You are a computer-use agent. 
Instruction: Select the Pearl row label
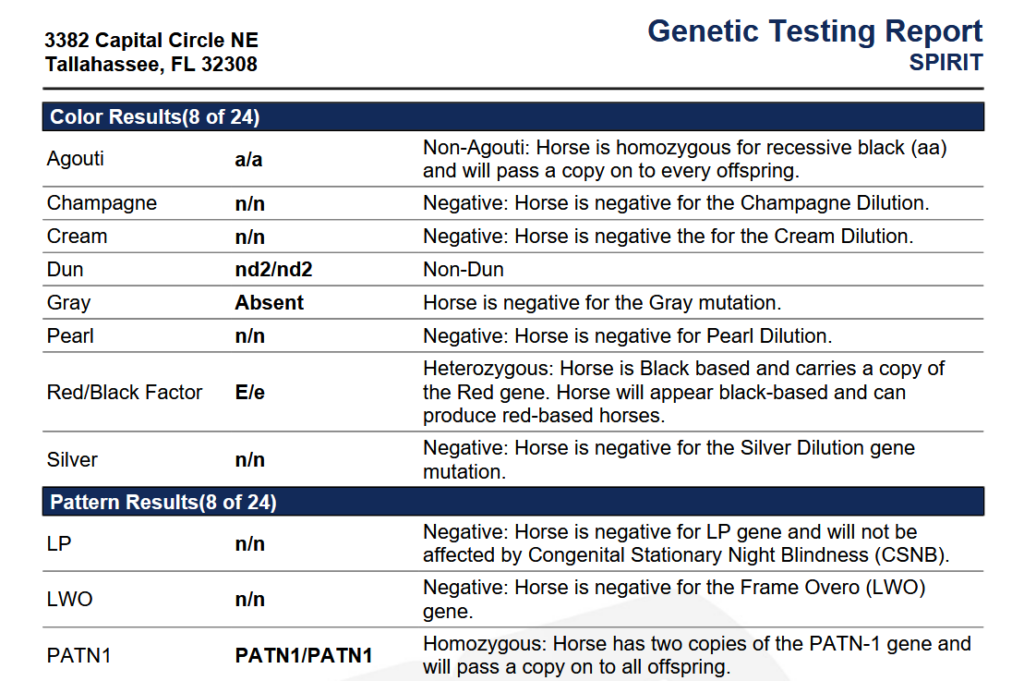pos(70,336)
